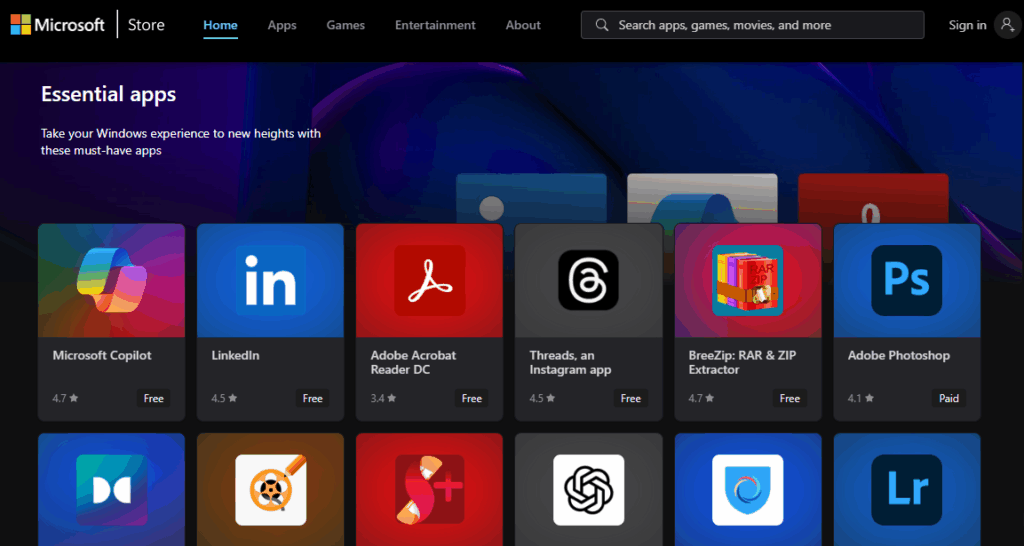Click the red banner thumbnail
Screen dimensions: 1024x546
click(873, 199)
